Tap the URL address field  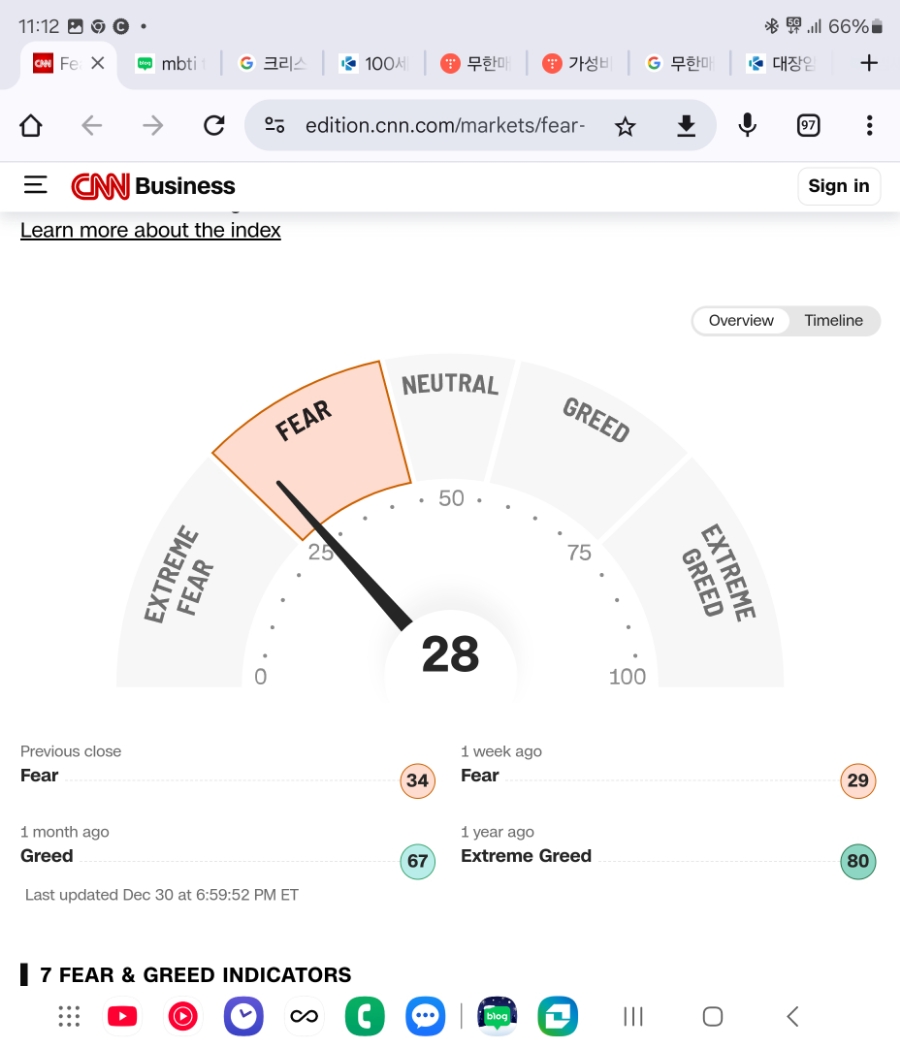click(x=445, y=126)
